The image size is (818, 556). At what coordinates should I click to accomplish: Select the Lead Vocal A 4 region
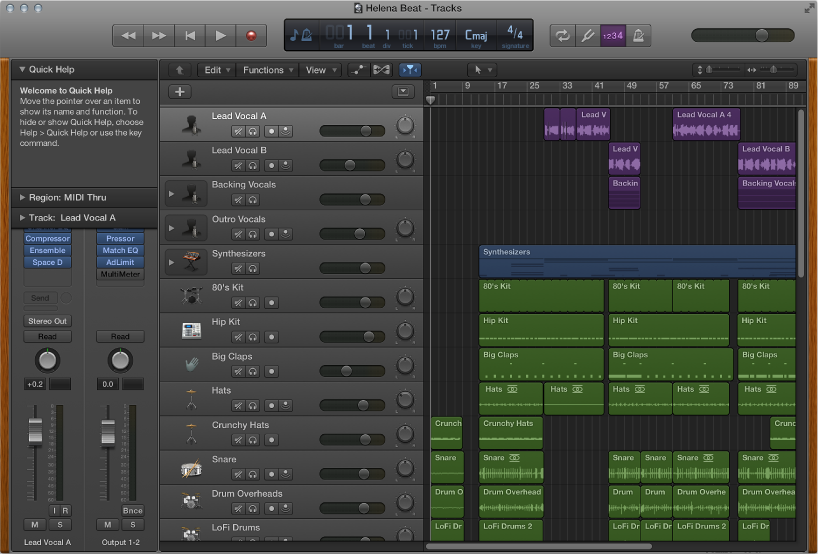706,124
